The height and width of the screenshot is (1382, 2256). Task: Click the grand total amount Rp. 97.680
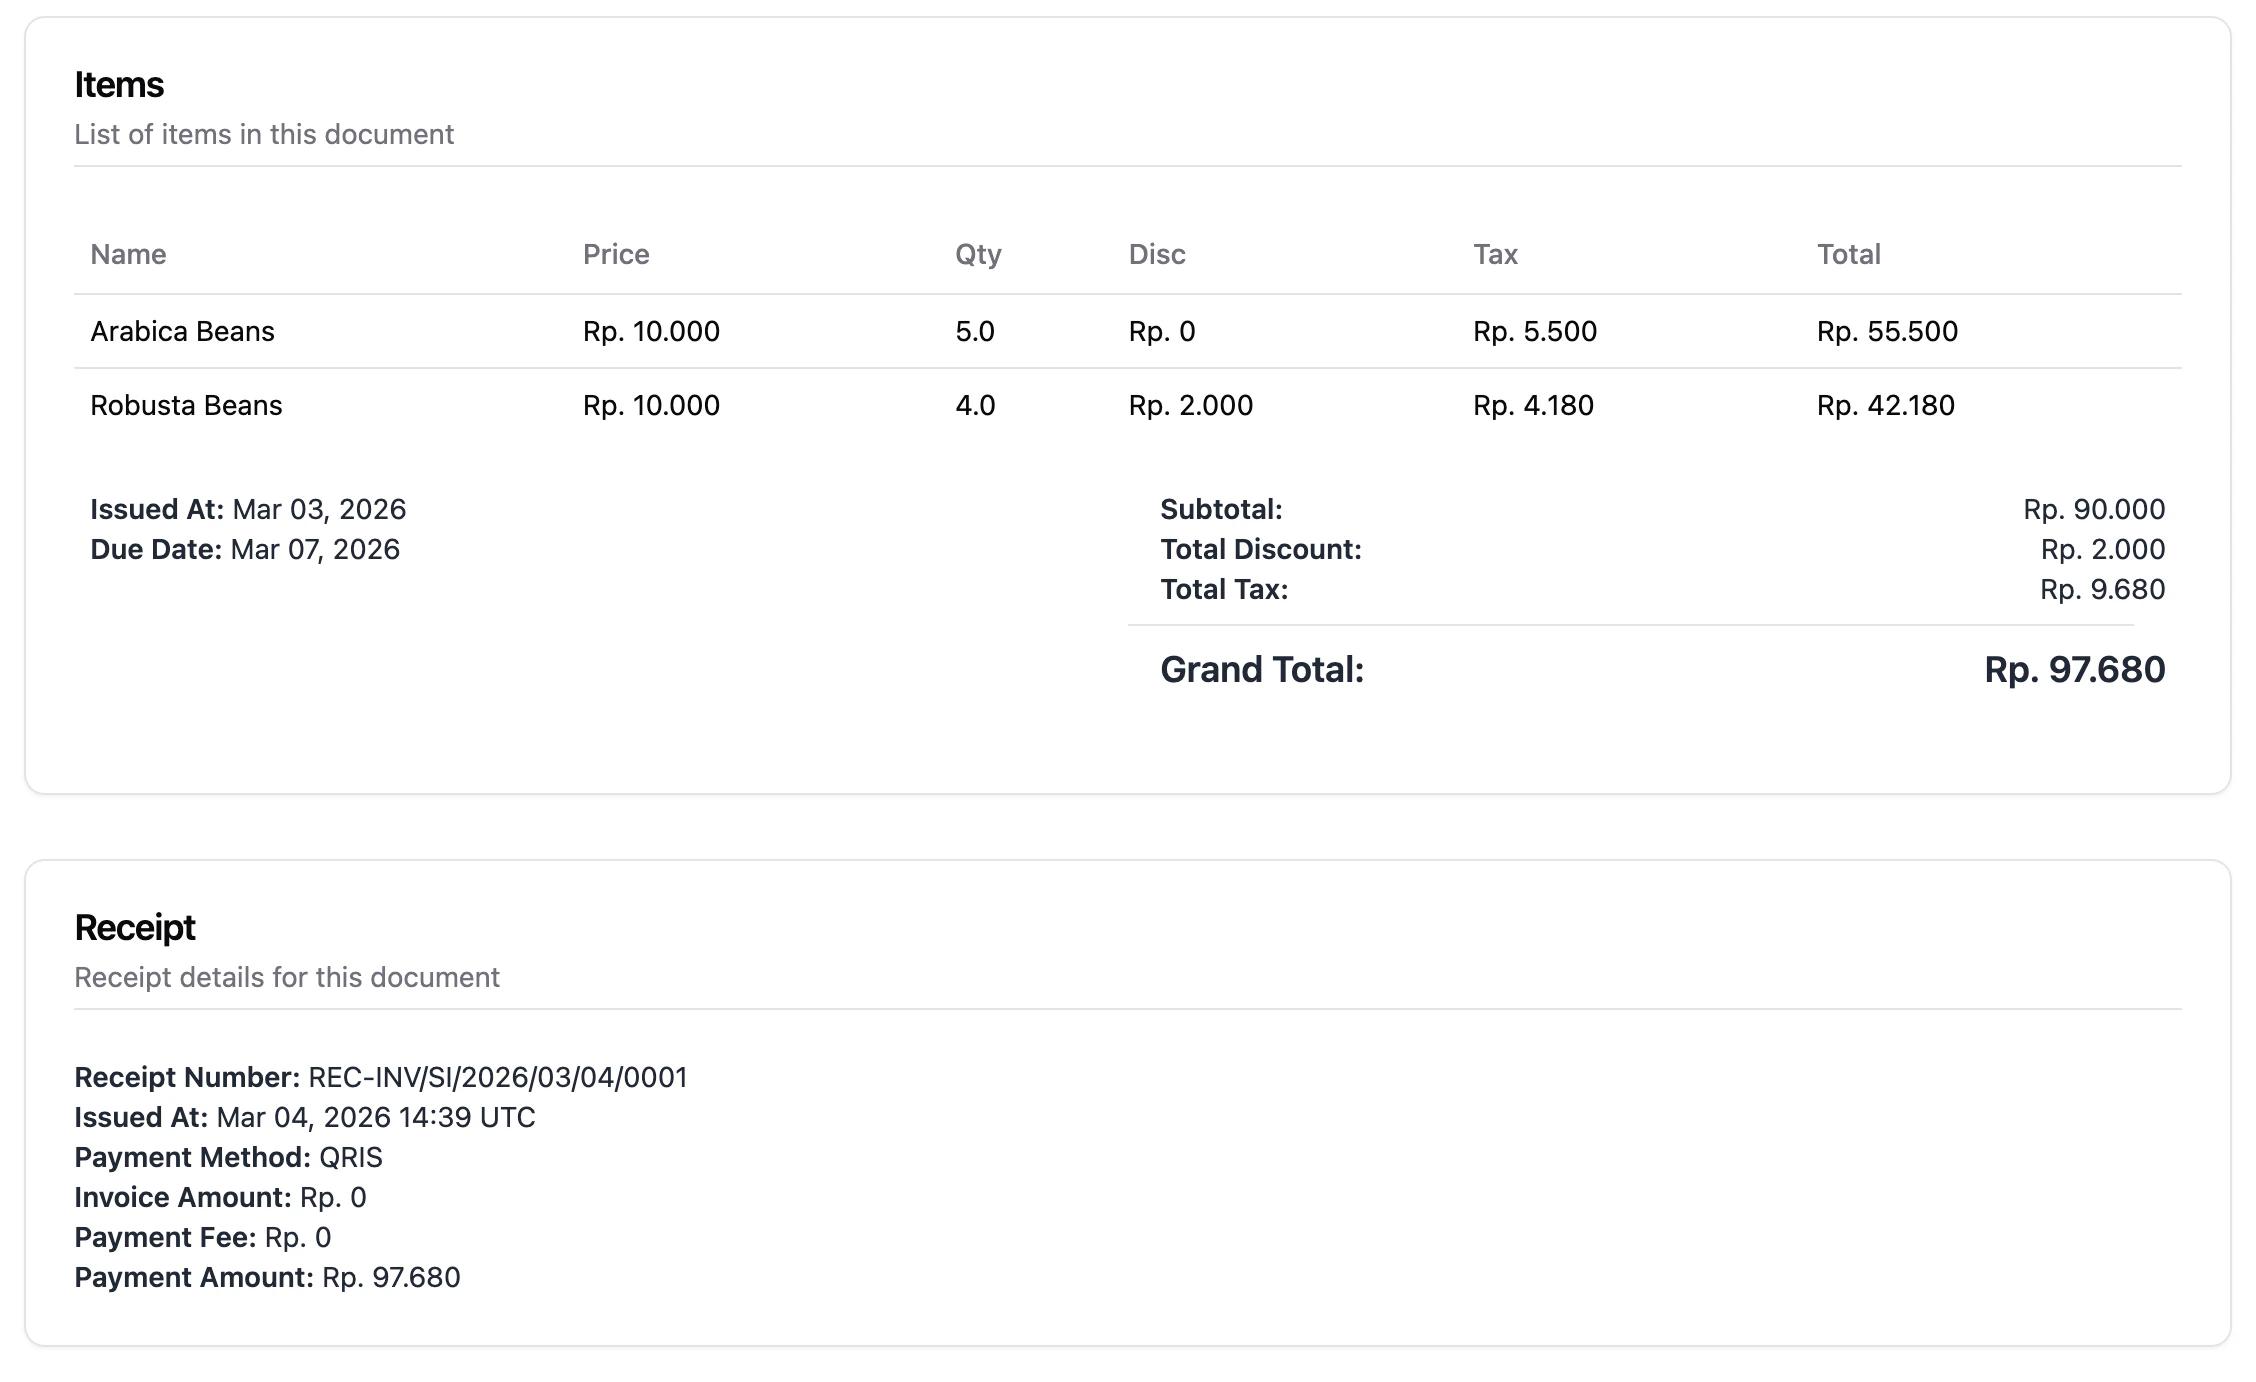(x=2075, y=669)
